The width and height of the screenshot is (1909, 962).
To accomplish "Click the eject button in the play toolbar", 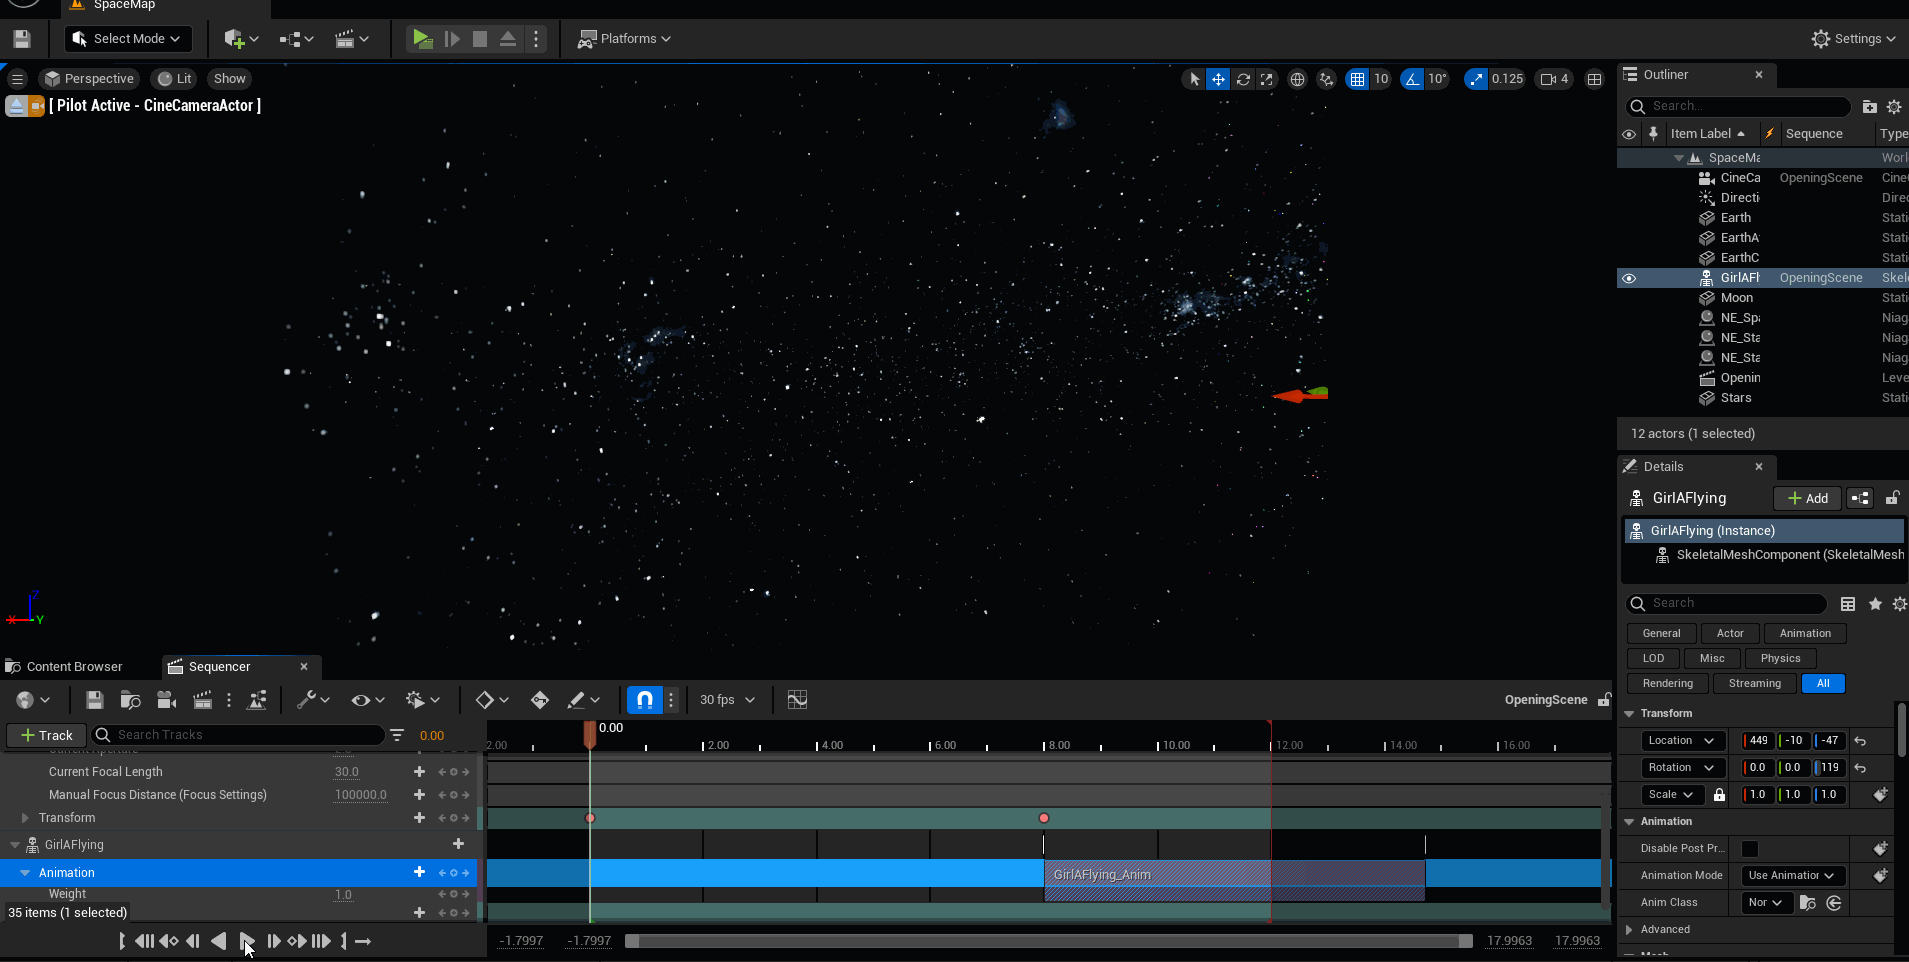I will (508, 39).
